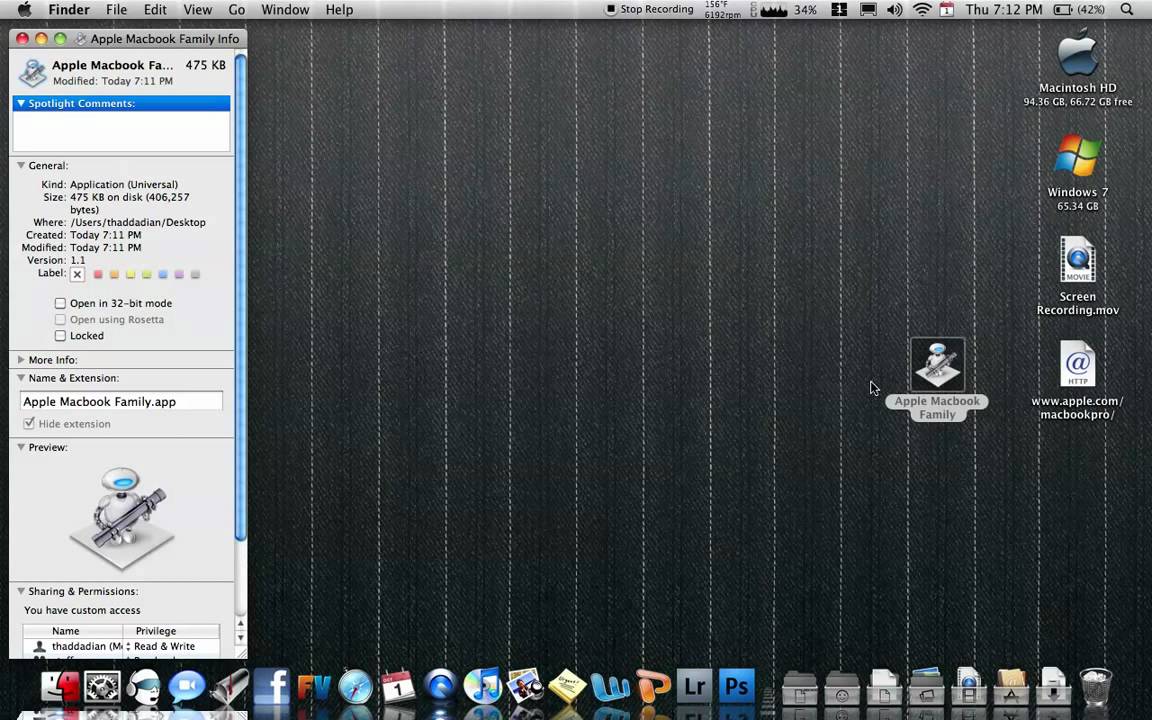
Task: Toggle the Hide extension checkbox
Action: [29, 423]
